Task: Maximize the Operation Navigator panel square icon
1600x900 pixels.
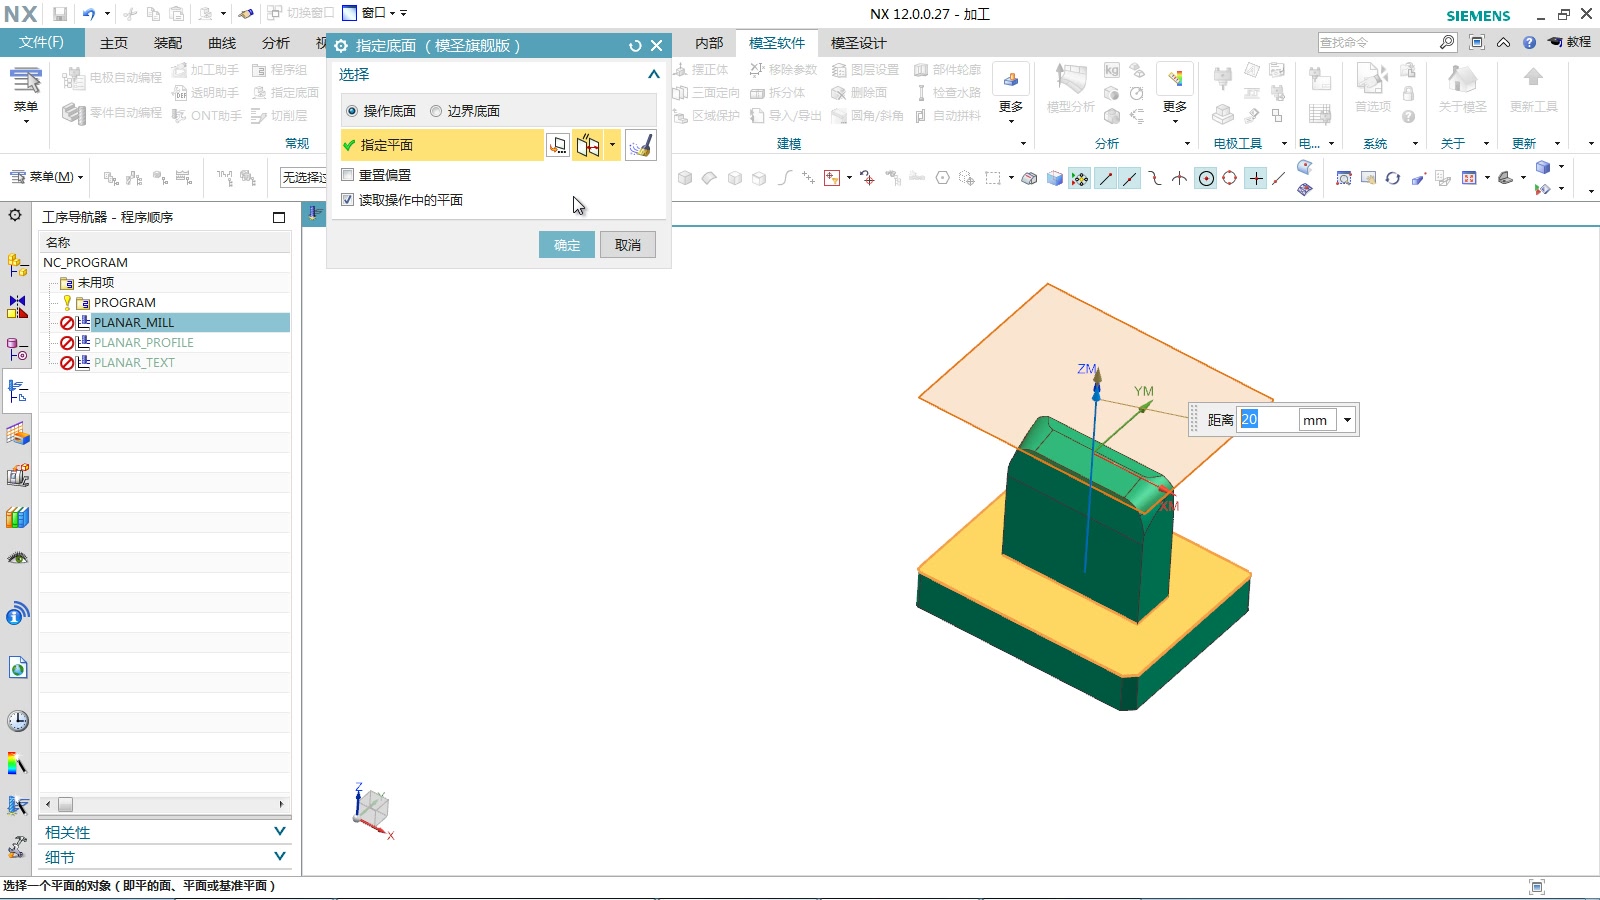Action: click(279, 217)
